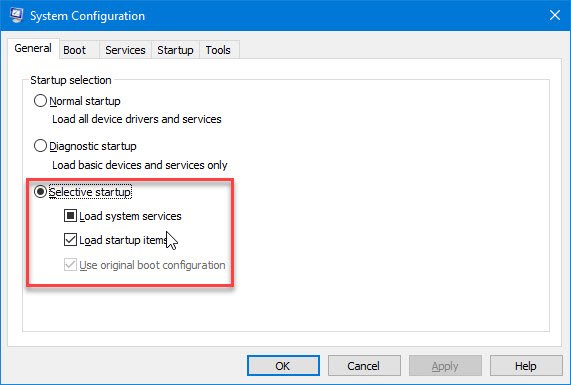Select the Normal startup radio button
Viewport: 571px width, 385px height.
[x=40, y=101]
